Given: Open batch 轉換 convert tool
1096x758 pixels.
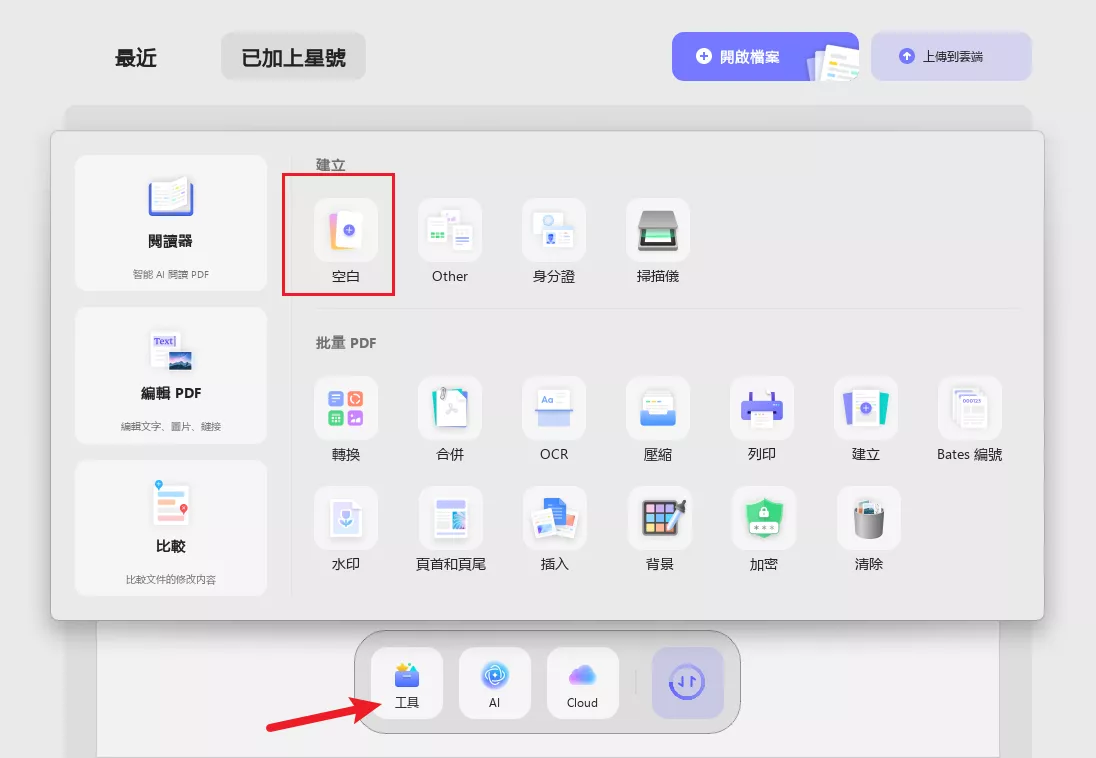Looking at the screenshot, I should point(345,408).
